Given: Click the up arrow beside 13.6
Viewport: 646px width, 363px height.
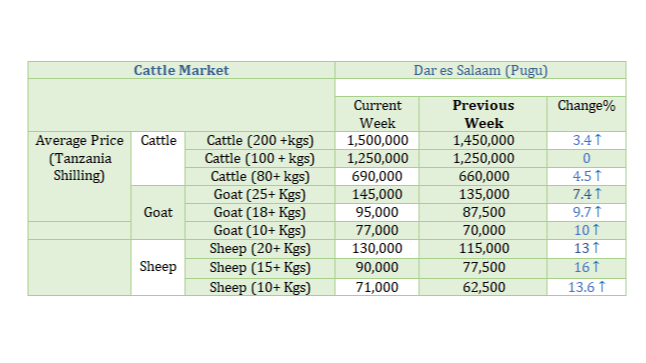Looking at the screenshot, I should pyautogui.click(x=602, y=286).
